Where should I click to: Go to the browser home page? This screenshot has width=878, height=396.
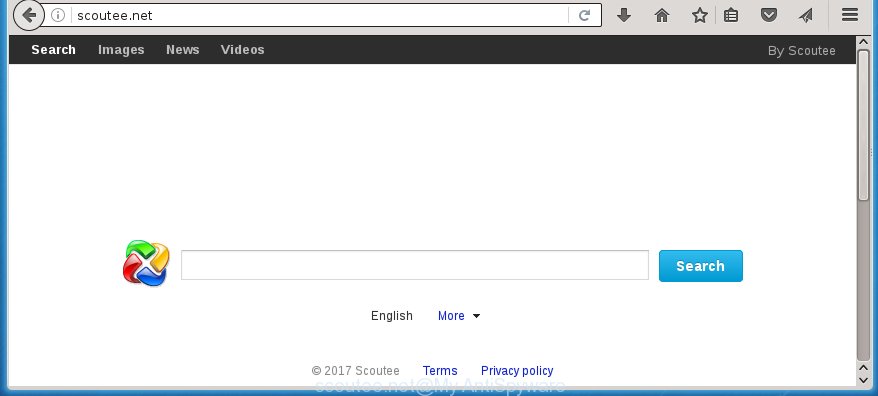point(662,15)
